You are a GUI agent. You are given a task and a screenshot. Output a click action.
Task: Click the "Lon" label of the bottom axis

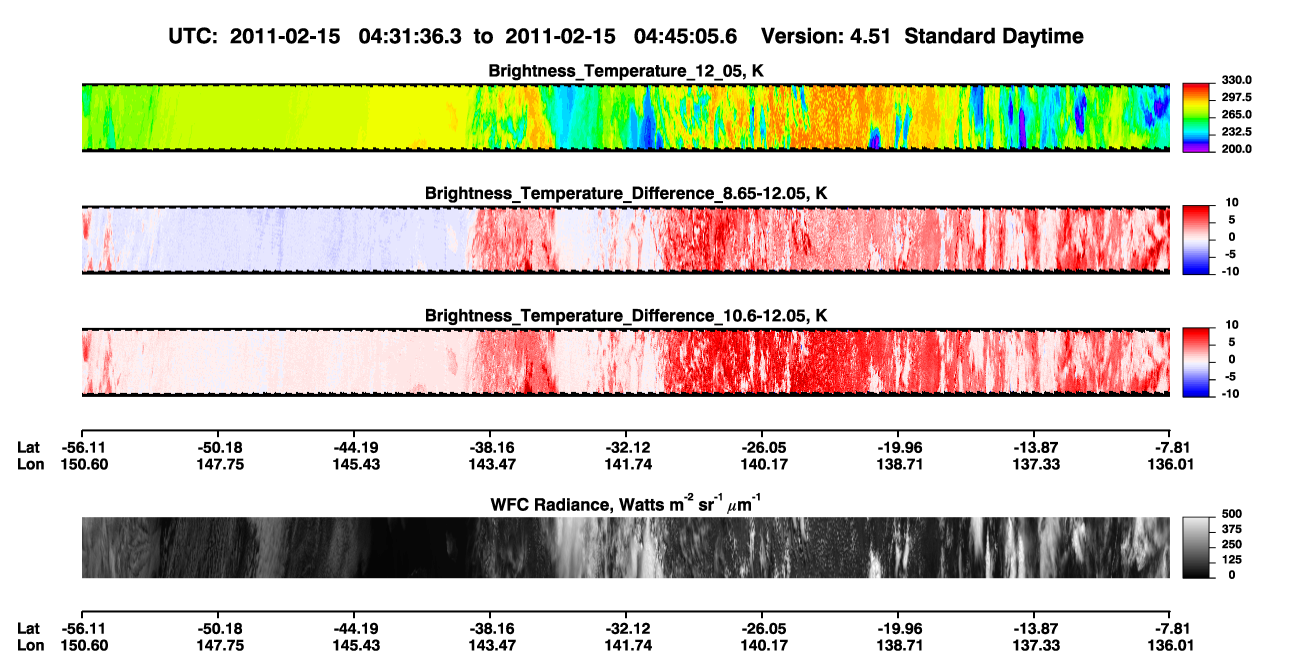[x=30, y=645]
